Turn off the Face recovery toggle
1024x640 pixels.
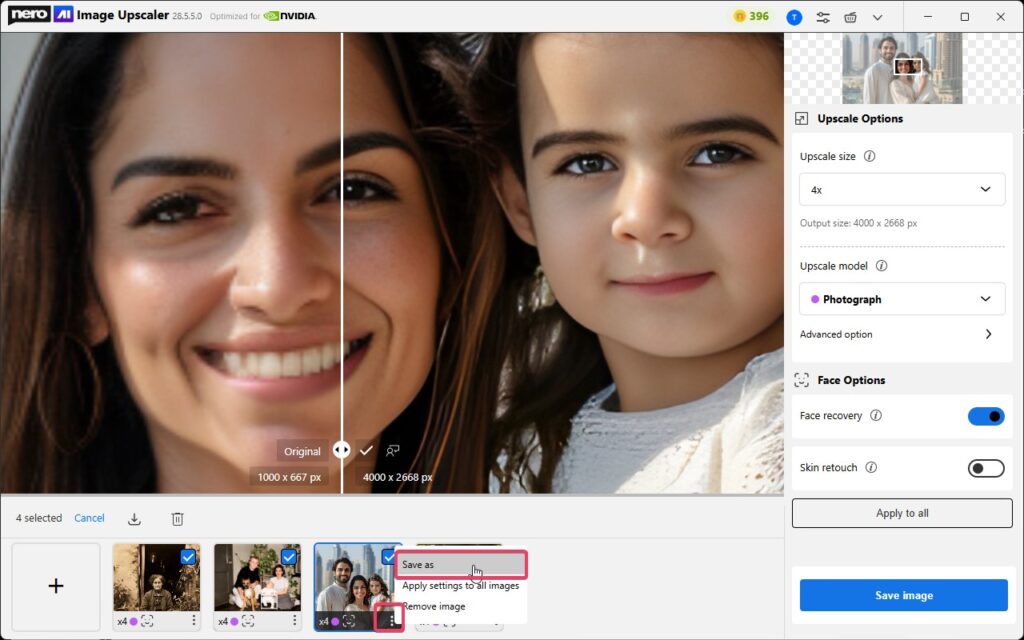(986, 416)
